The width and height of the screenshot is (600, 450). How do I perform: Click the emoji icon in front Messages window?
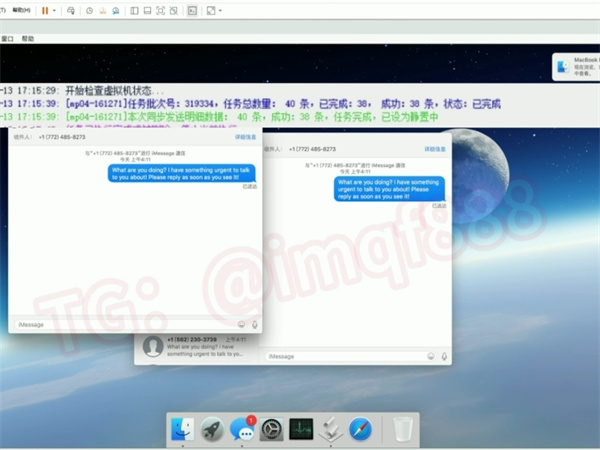coord(241,324)
